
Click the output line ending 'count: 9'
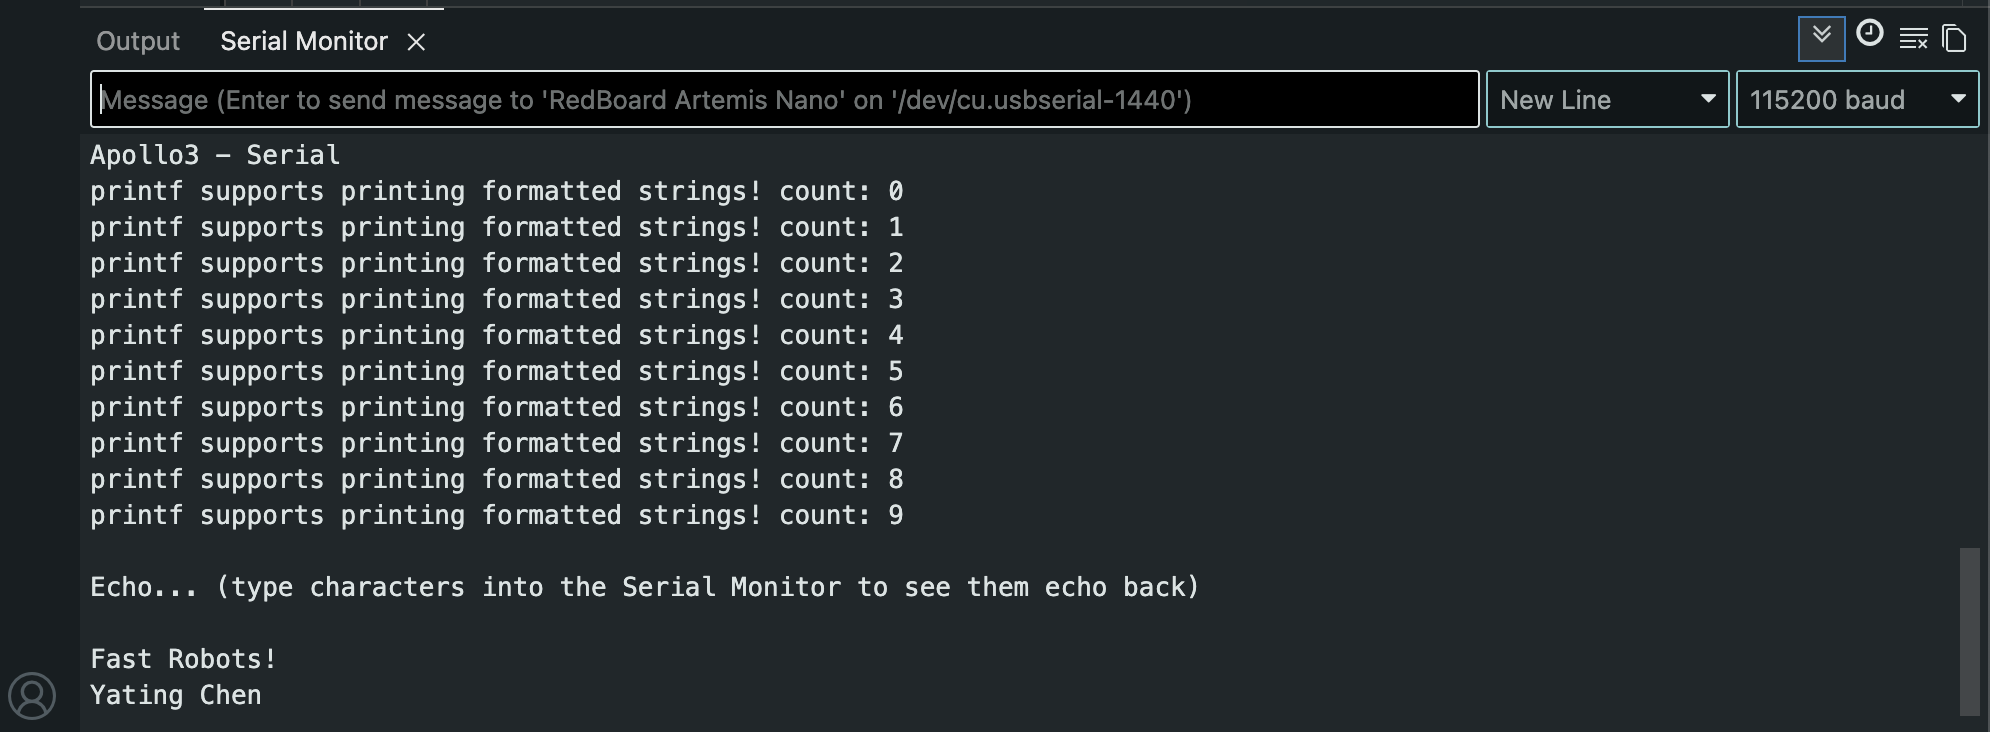click(496, 515)
